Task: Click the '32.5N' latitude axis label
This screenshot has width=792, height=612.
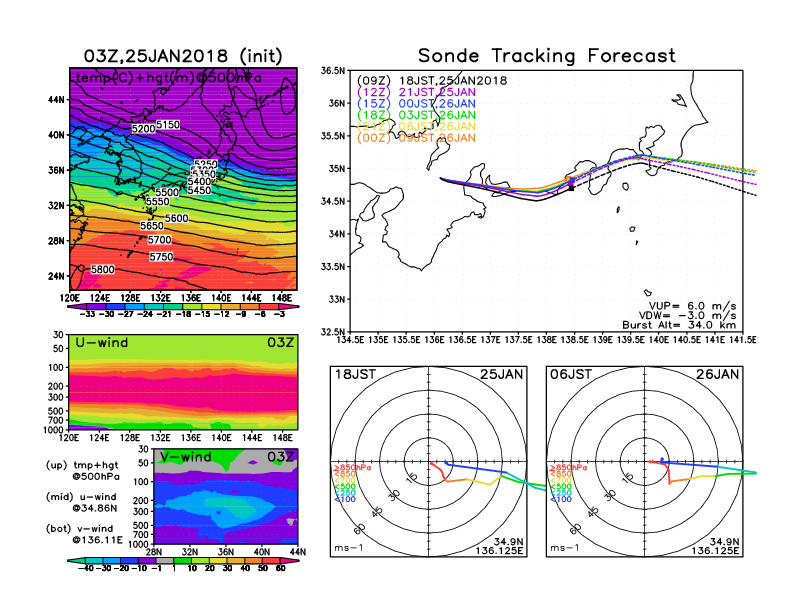Action: (x=333, y=332)
